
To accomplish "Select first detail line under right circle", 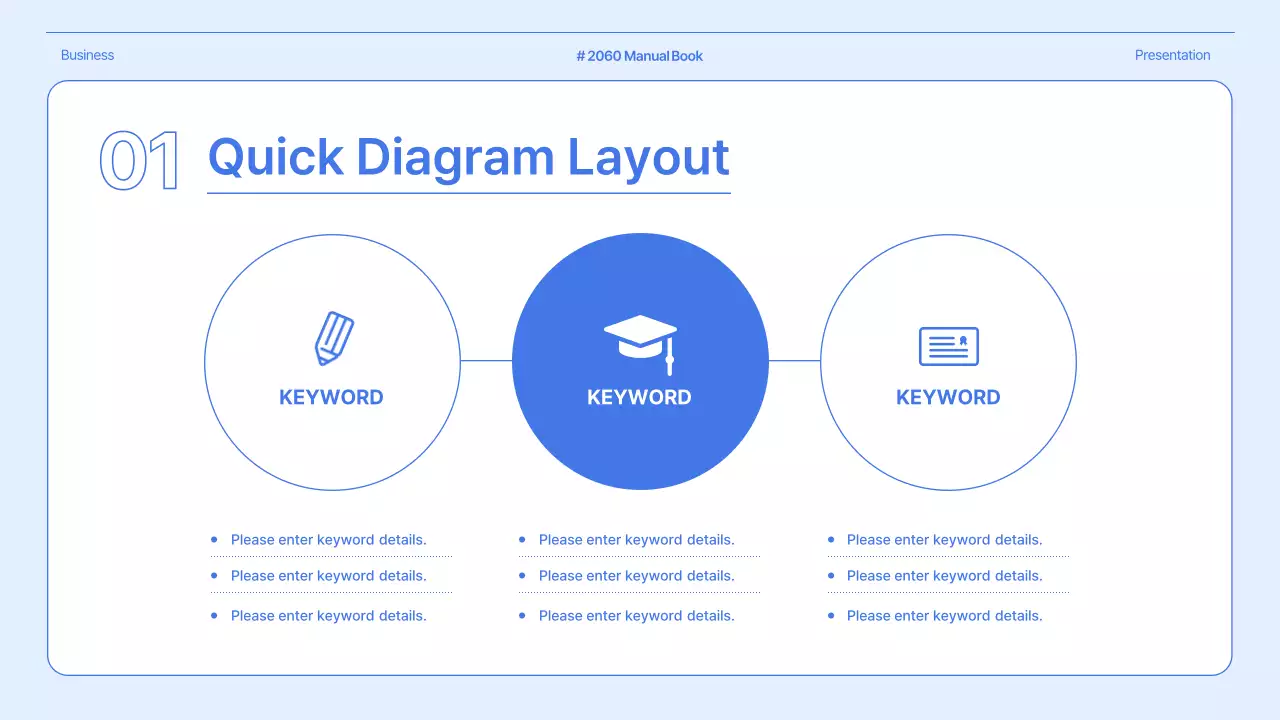I will click(944, 540).
